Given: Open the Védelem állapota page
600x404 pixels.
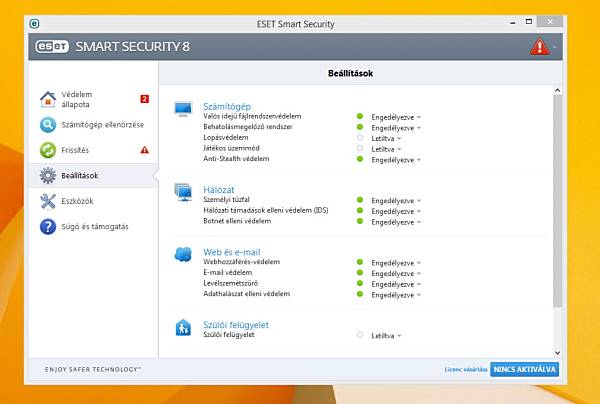Looking at the screenshot, I should point(93,99).
